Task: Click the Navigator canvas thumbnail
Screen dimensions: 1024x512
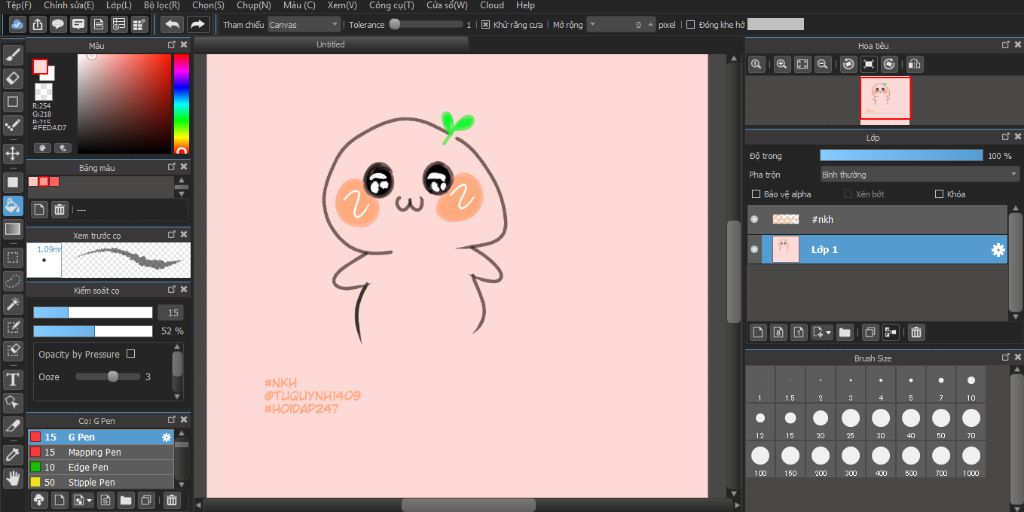Action: (x=885, y=99)
